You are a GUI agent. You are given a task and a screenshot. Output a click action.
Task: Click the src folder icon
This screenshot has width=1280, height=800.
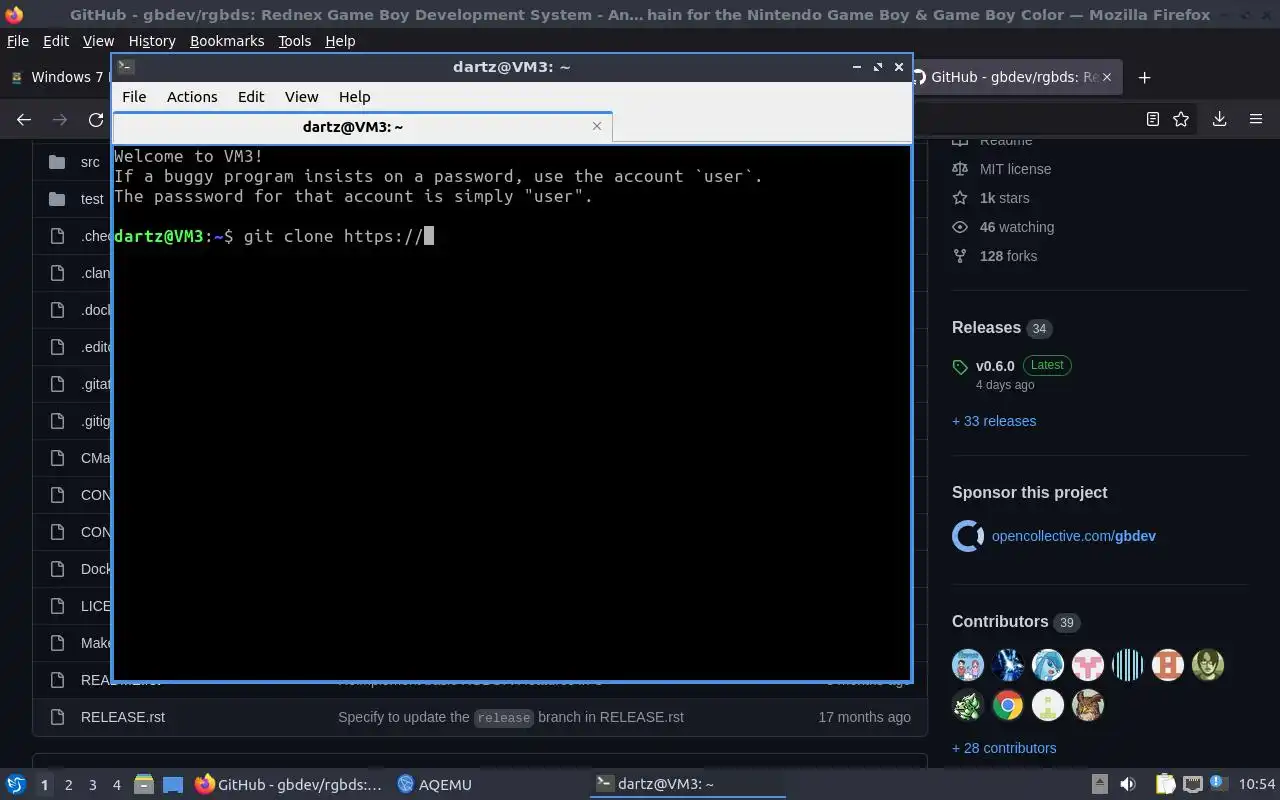[x=57, y=162]
